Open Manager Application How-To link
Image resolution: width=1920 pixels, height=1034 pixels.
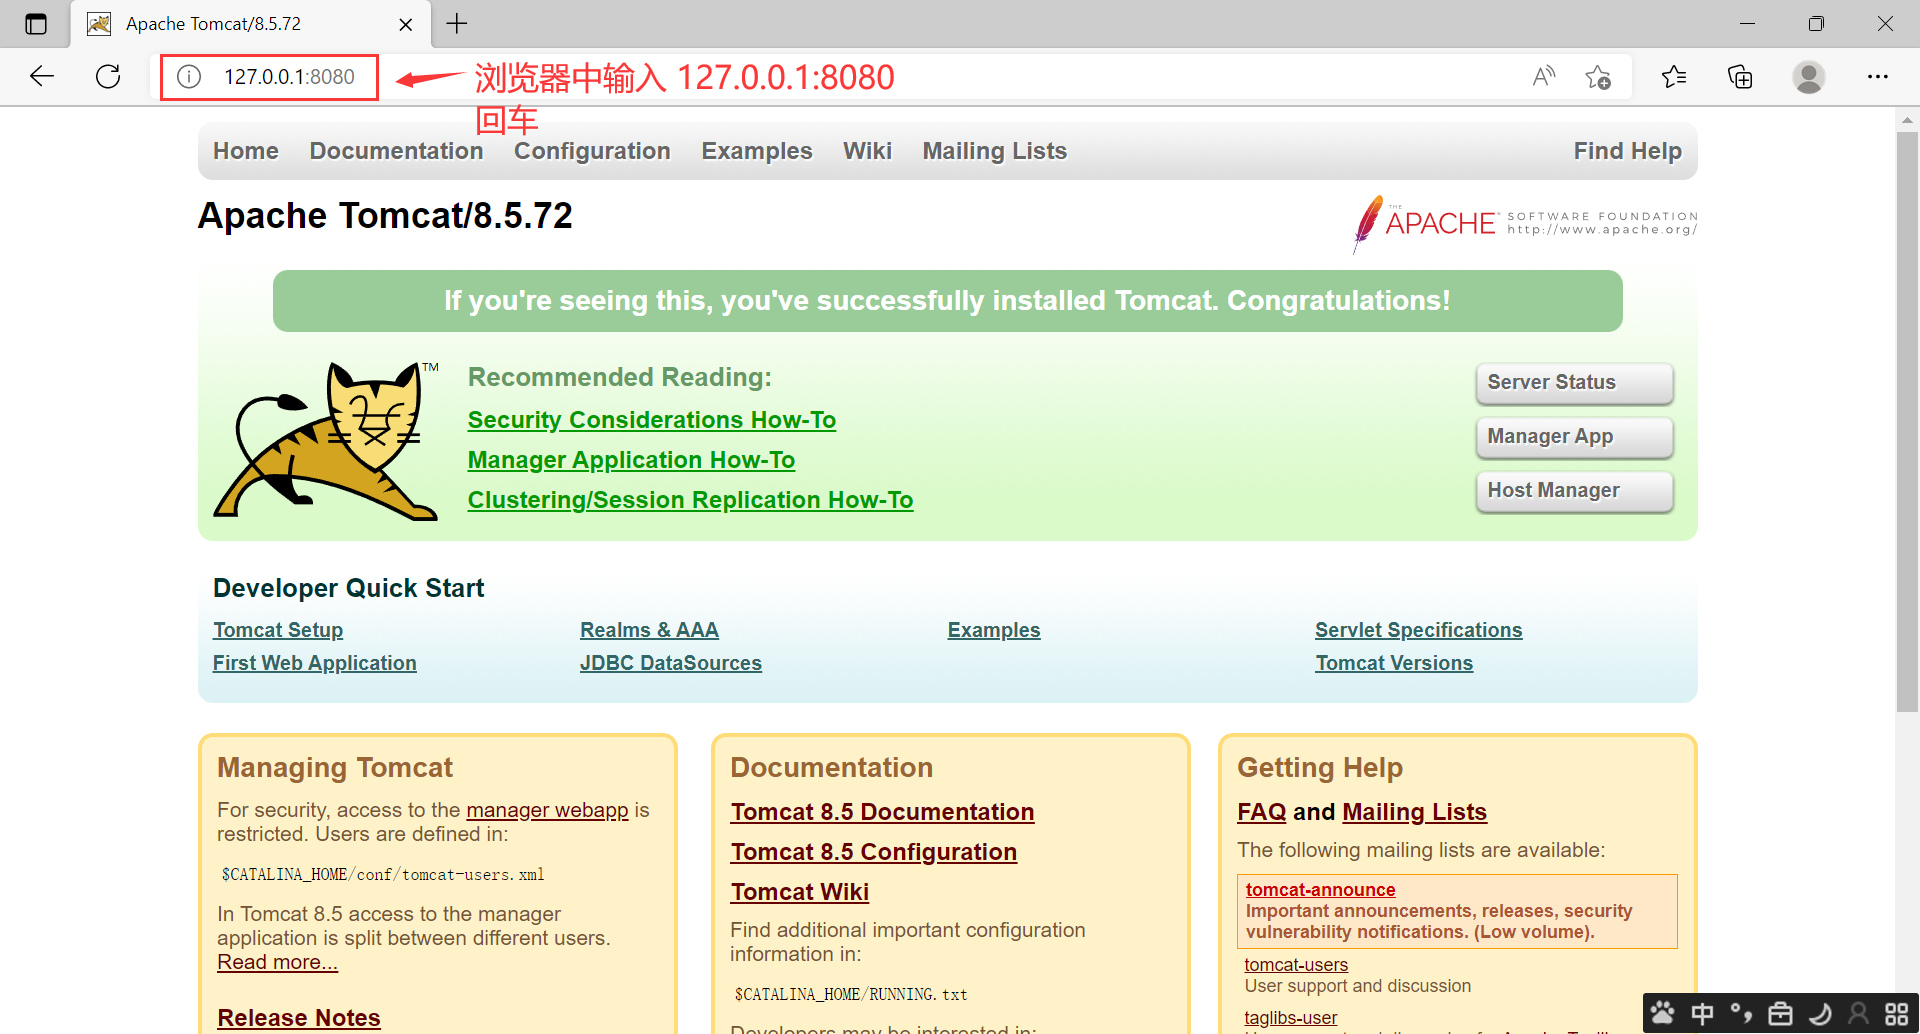(632, 460)
